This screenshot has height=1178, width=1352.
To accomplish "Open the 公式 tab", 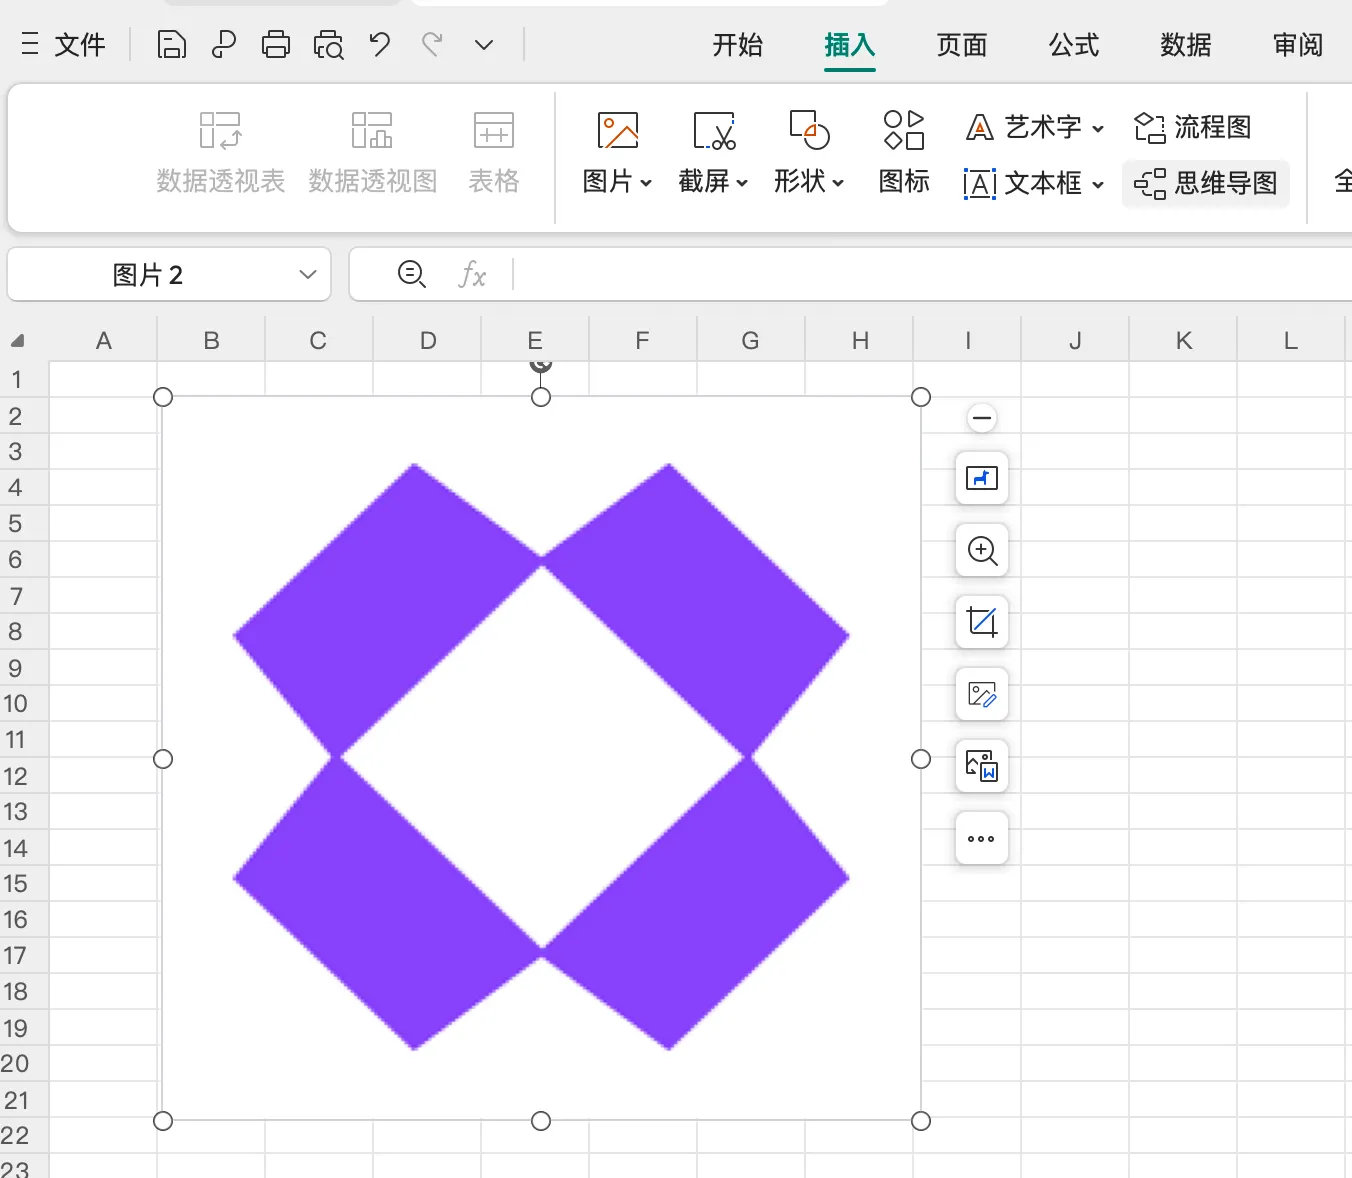I will click(x=1074, y=45).
